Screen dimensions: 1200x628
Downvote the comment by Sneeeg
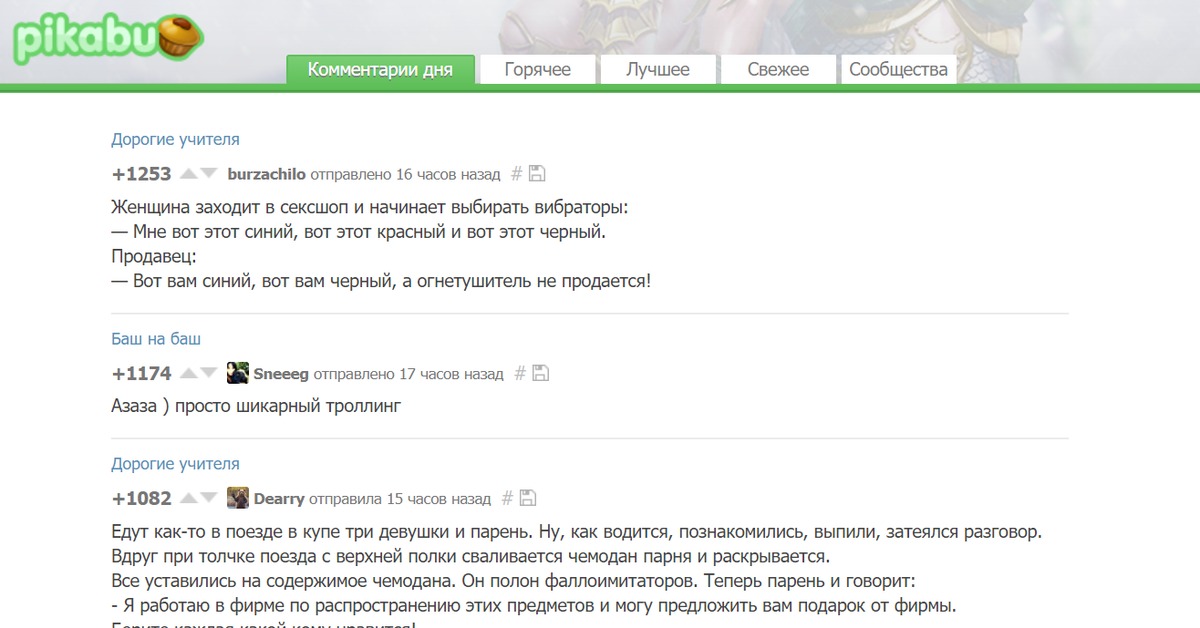point(209,373)
